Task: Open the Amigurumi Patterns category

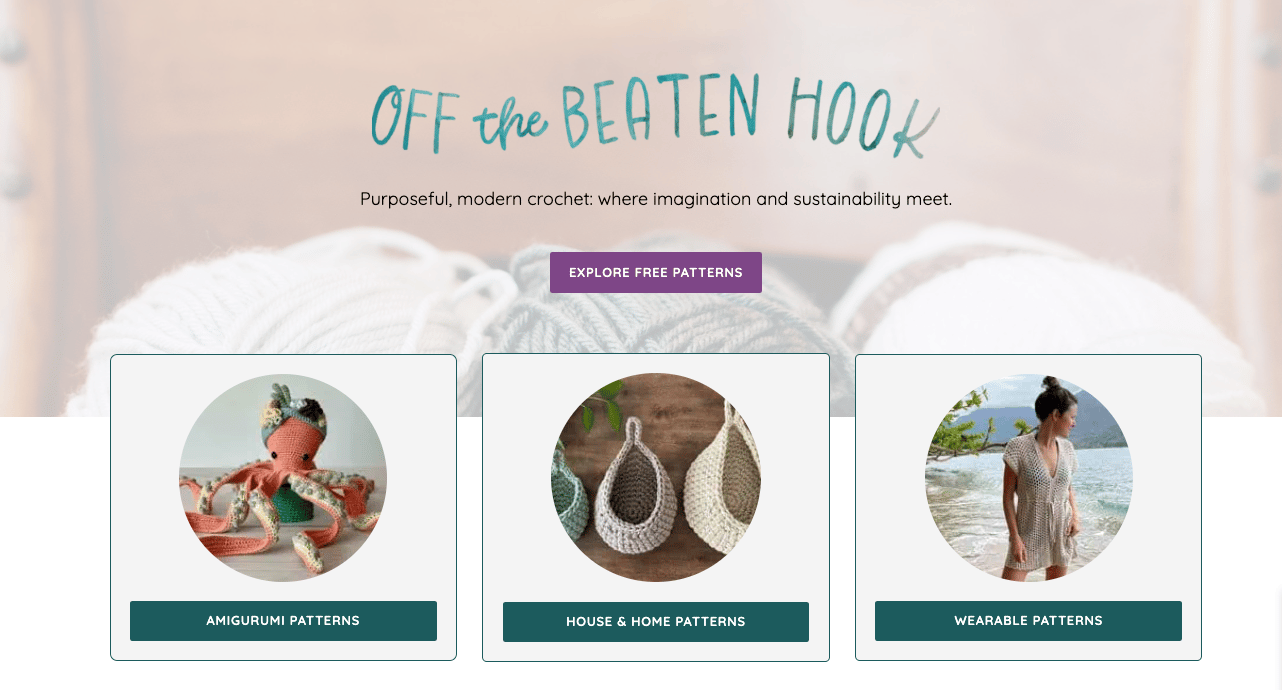Action: (283, 621)
